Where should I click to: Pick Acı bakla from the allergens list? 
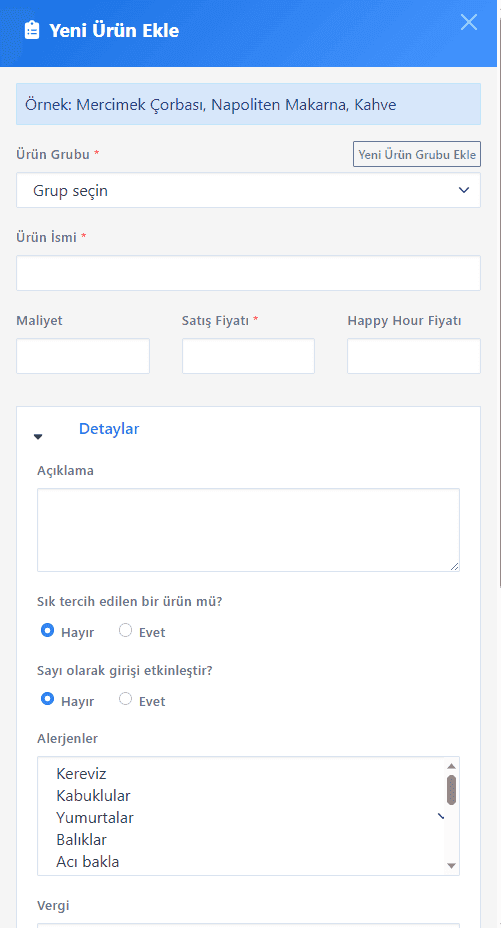(x=88, y=862)
